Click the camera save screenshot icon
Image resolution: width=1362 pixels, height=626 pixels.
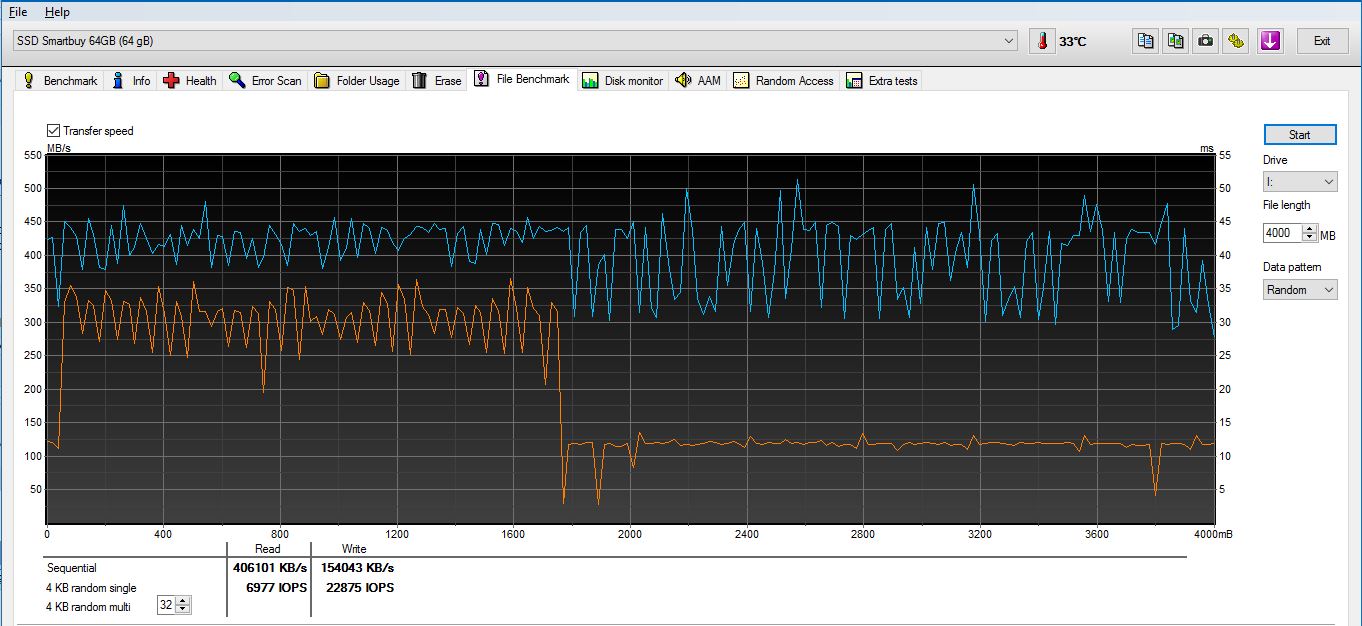tap(1207, 41)
